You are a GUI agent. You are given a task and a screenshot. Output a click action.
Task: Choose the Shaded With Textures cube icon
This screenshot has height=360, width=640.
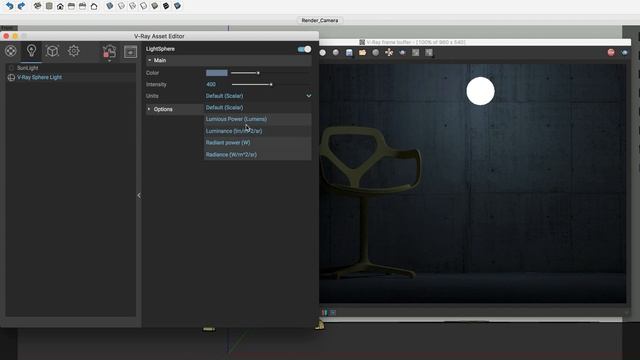click(155, 6)
